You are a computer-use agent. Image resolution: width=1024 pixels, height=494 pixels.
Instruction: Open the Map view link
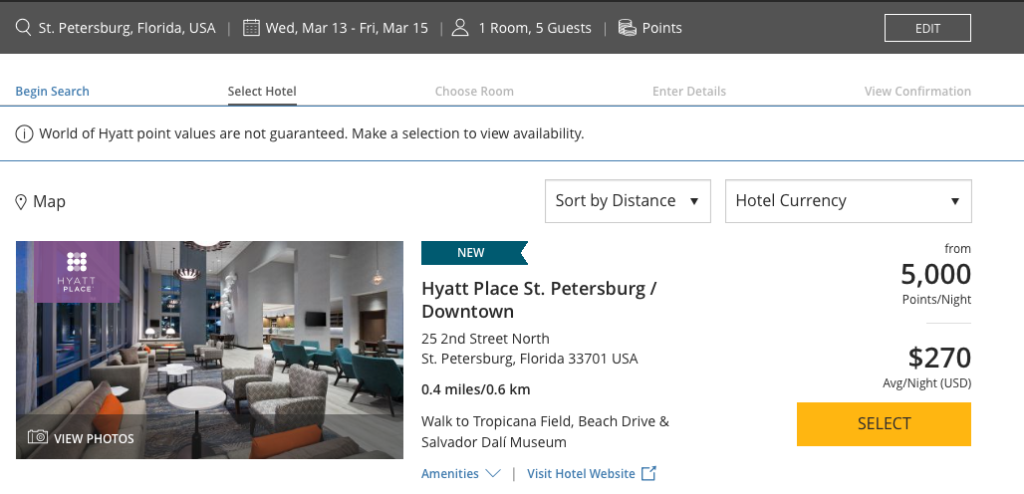[40, 202]
